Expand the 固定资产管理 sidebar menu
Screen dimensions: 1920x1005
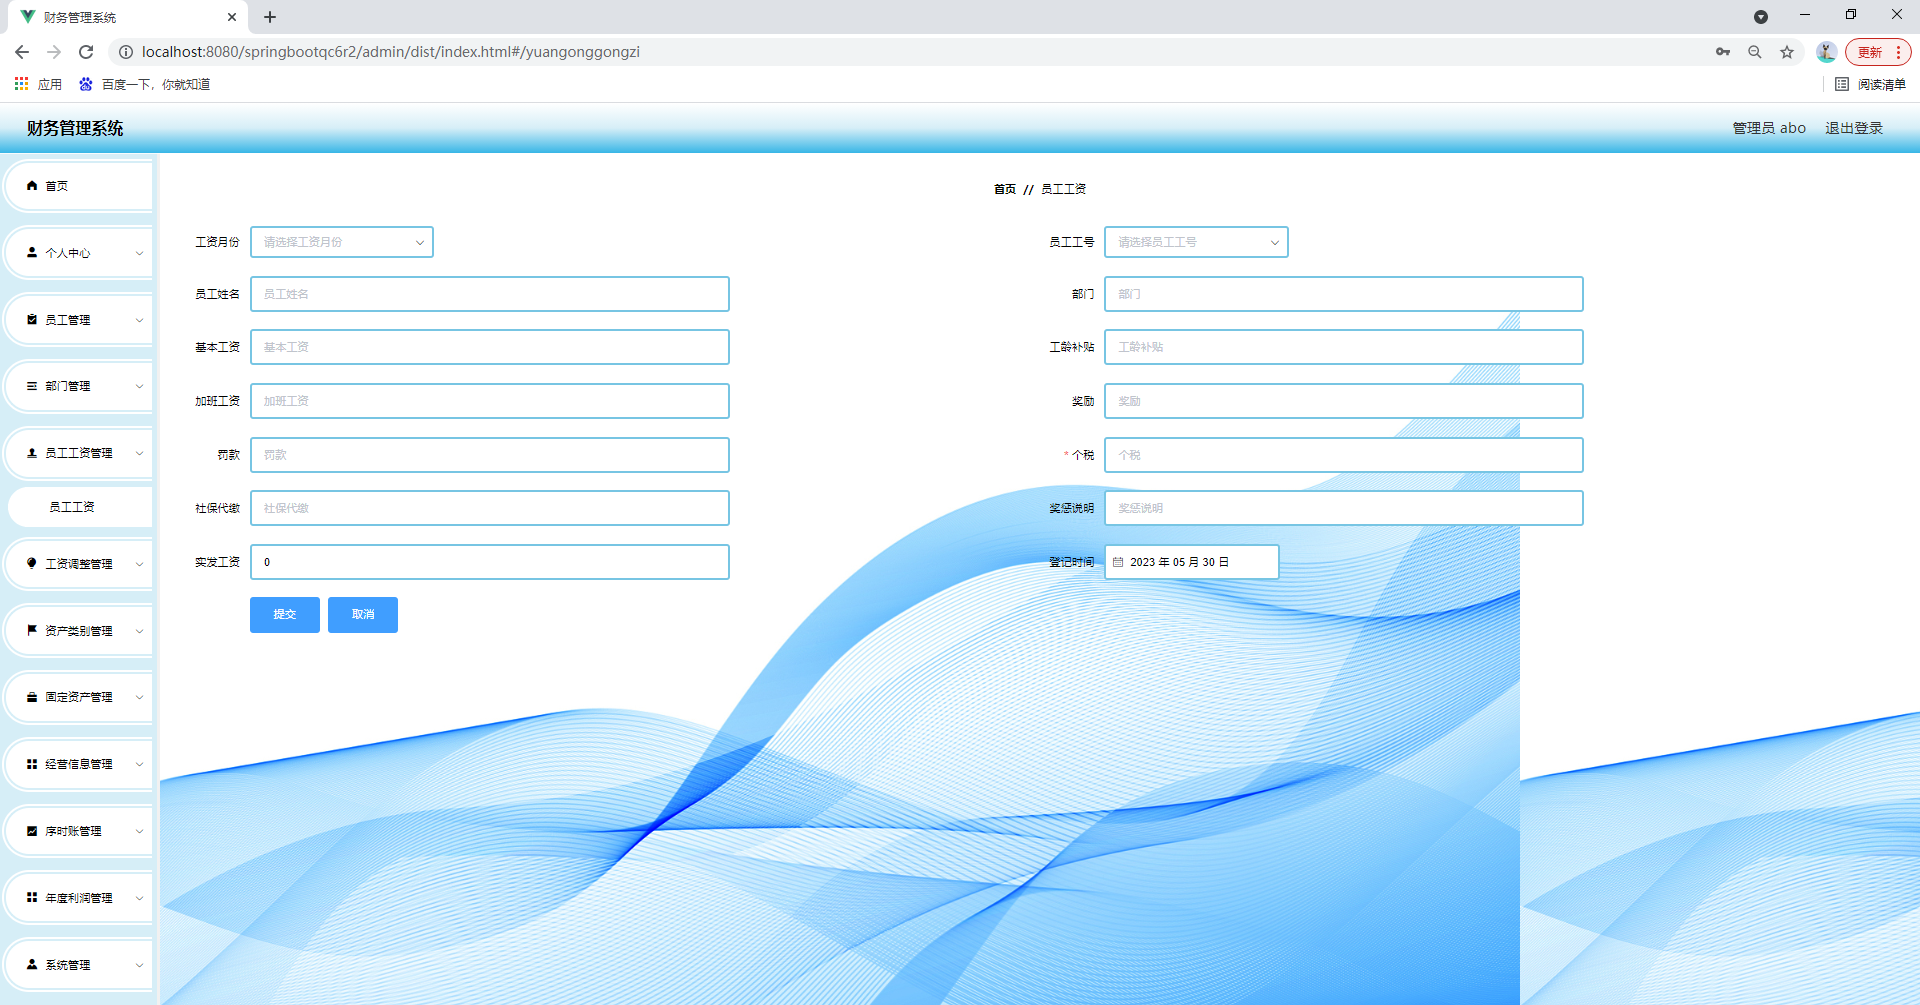pyautogui.click(x=80, y=697)
